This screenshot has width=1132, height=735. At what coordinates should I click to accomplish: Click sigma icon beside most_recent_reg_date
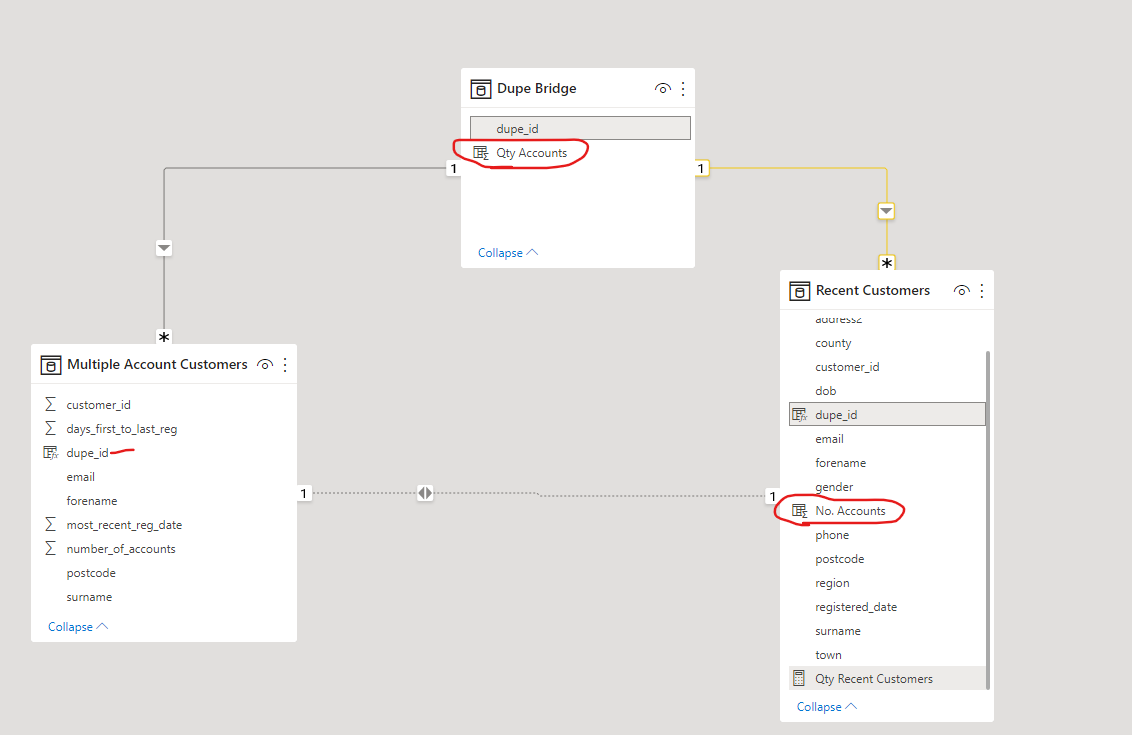pos(51,525)
